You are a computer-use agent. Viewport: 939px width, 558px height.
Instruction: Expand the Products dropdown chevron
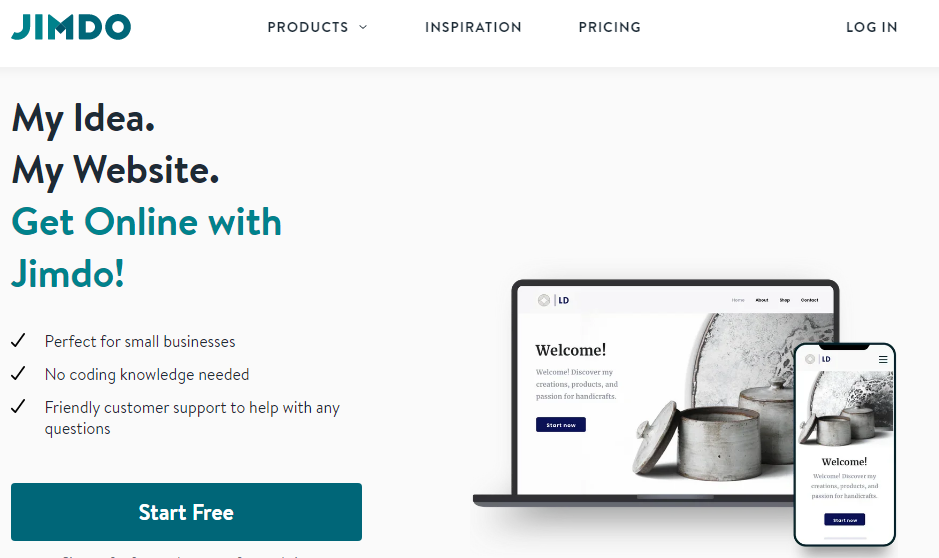click(x=363, y=27)
